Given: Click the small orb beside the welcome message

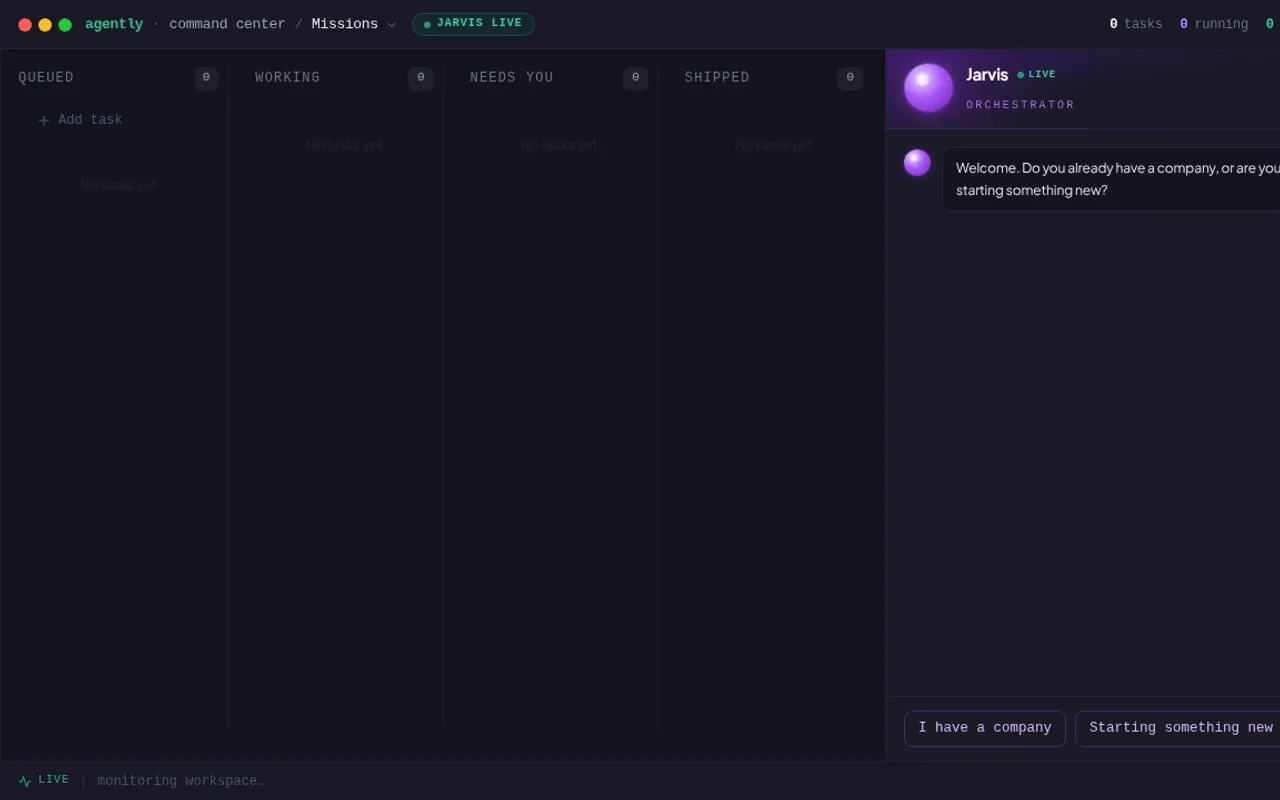Looking at the screenshot, I should [917, 163].
